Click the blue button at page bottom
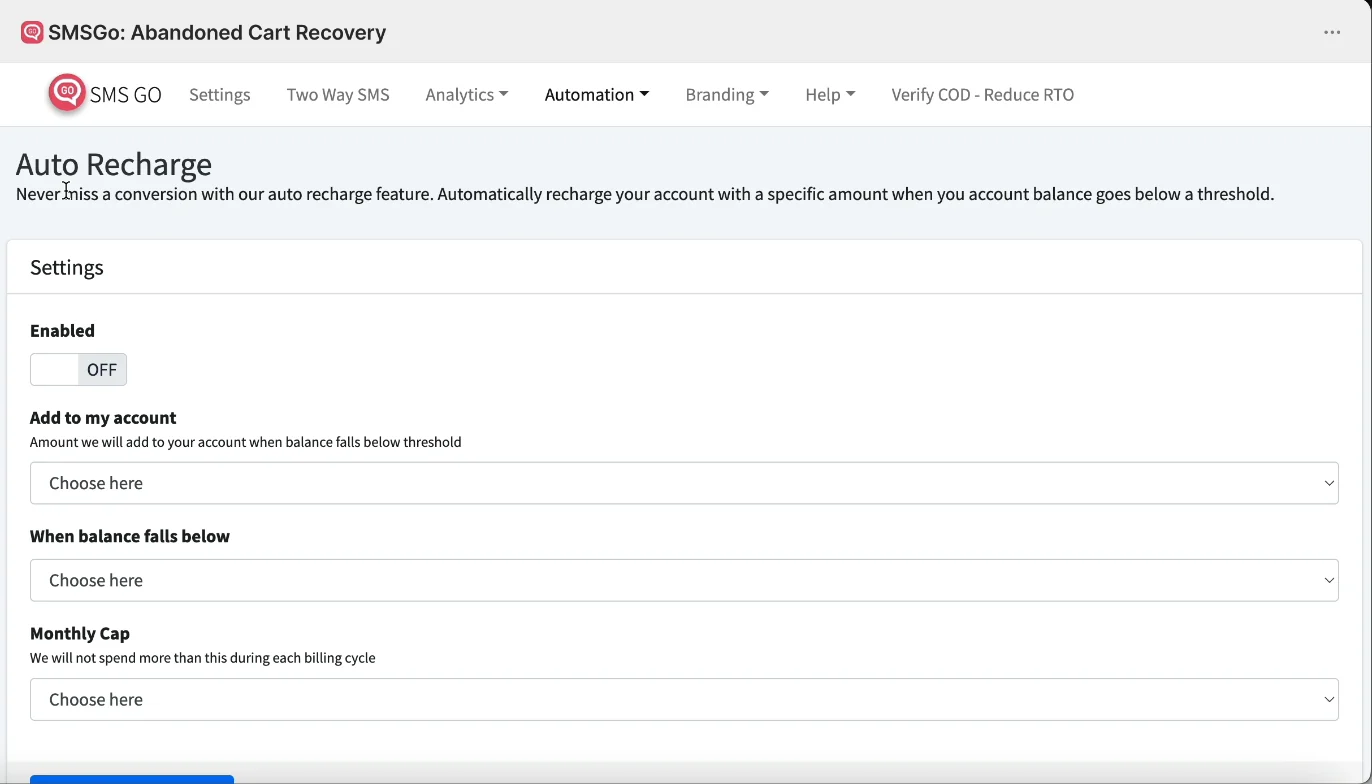The height and width of the screenshot is (784, 1372). pyautogui.click(x=132, y=779)
